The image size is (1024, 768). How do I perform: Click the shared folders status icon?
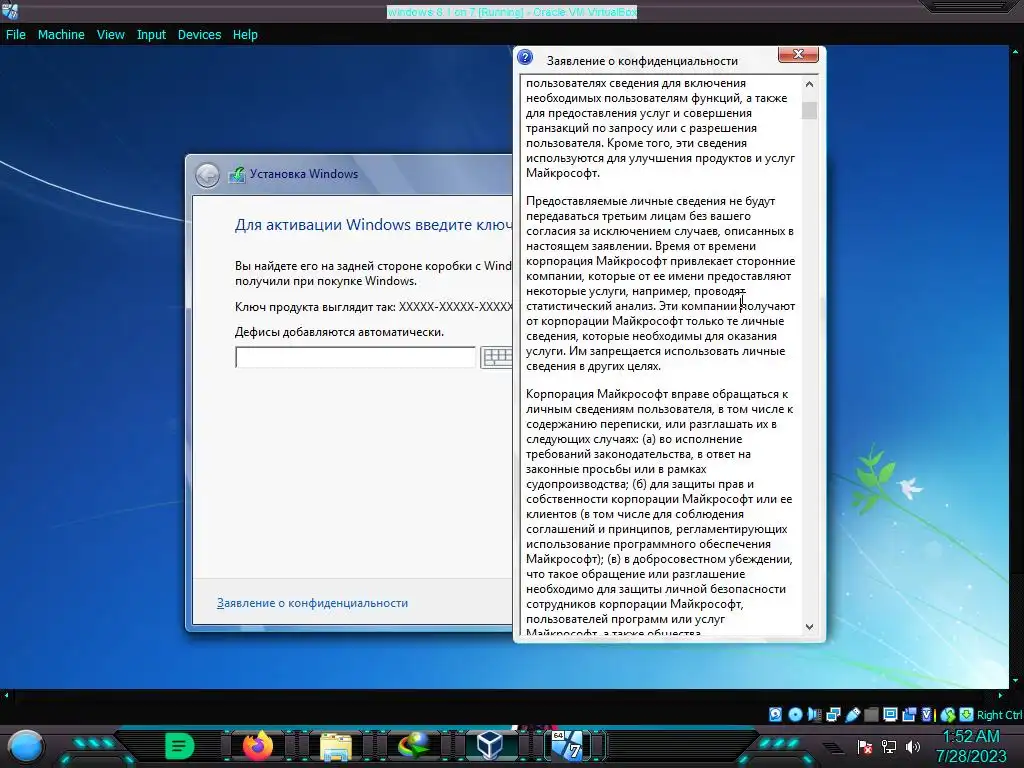tap(871, 715)
